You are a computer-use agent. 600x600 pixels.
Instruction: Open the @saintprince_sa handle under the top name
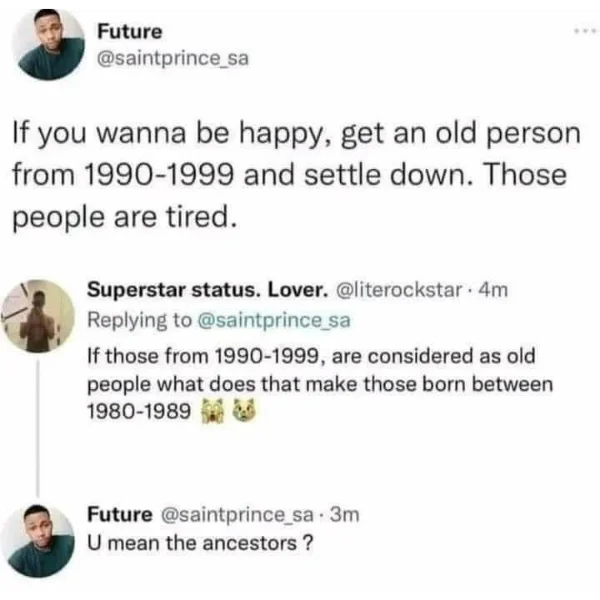(x=173, y=58)
